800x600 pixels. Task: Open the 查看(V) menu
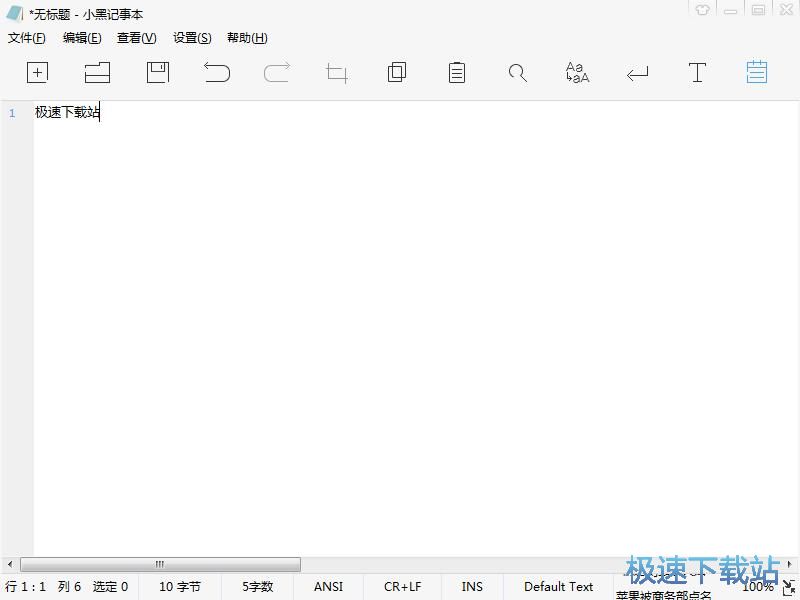(137, 38)
